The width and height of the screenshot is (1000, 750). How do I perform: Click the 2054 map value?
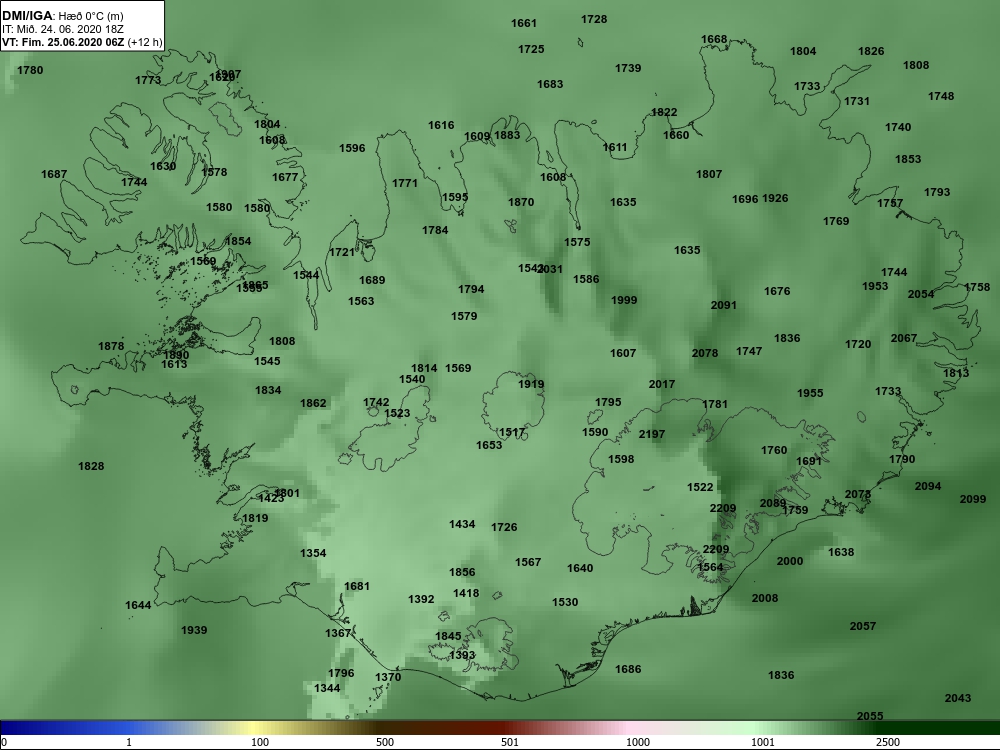point(921,295)
